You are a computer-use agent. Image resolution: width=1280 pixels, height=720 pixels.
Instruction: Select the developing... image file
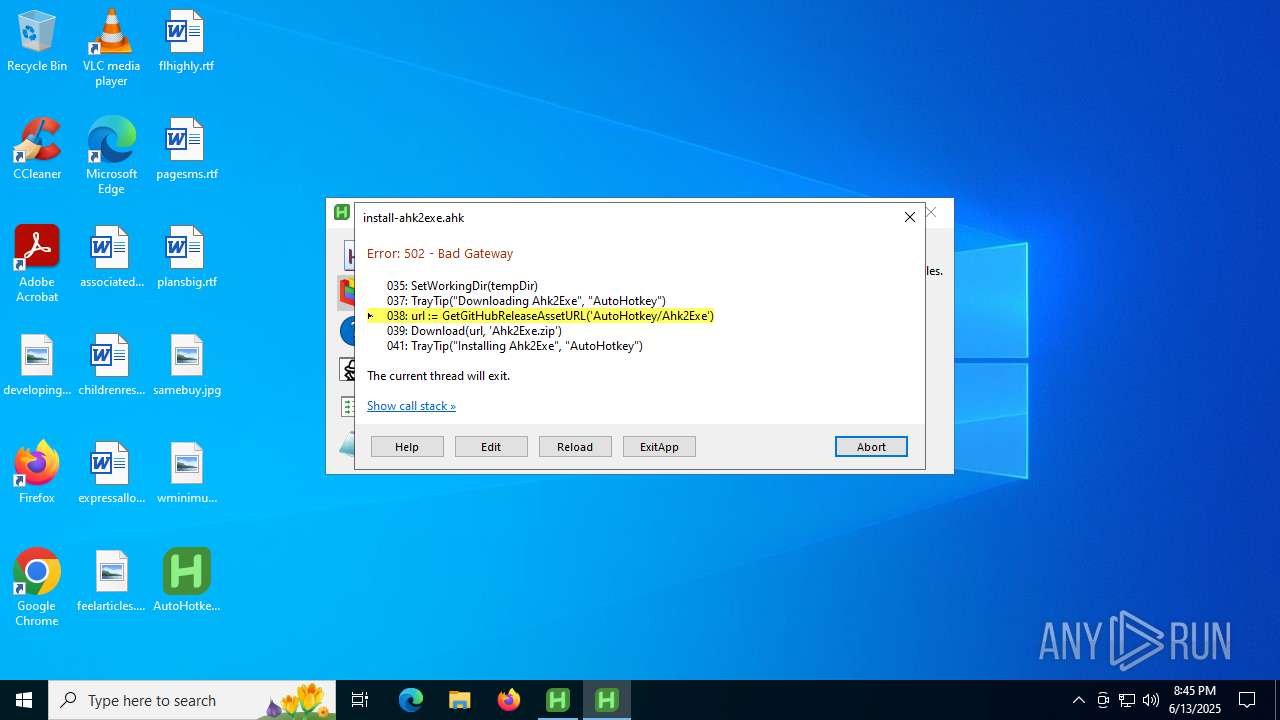point(37,366)
